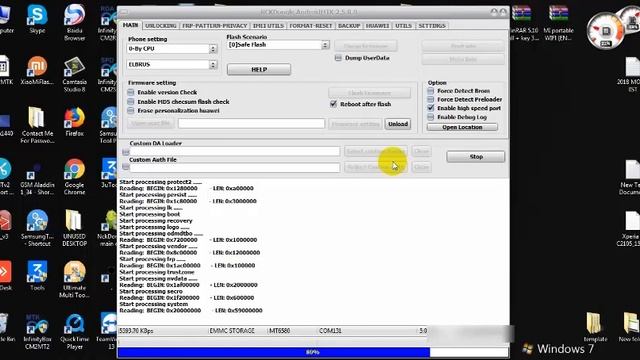The width and height of the screenshot is (640, 360).
Task: Open the UTILS tab
Action: point(403,26)
